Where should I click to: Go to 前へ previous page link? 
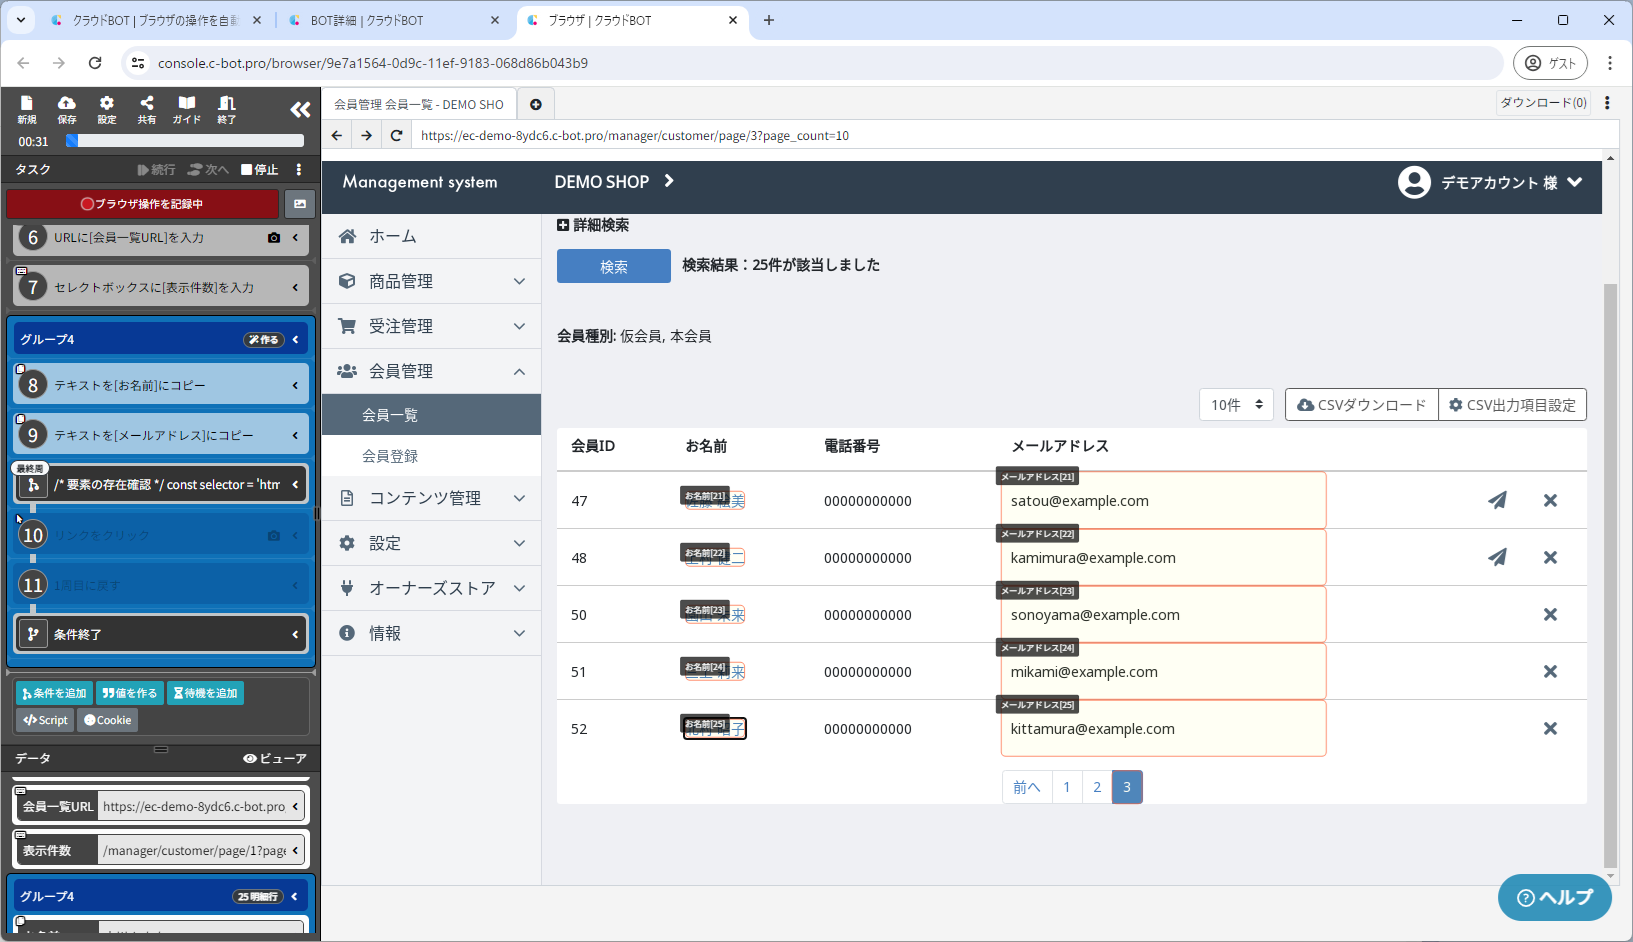1027,787
